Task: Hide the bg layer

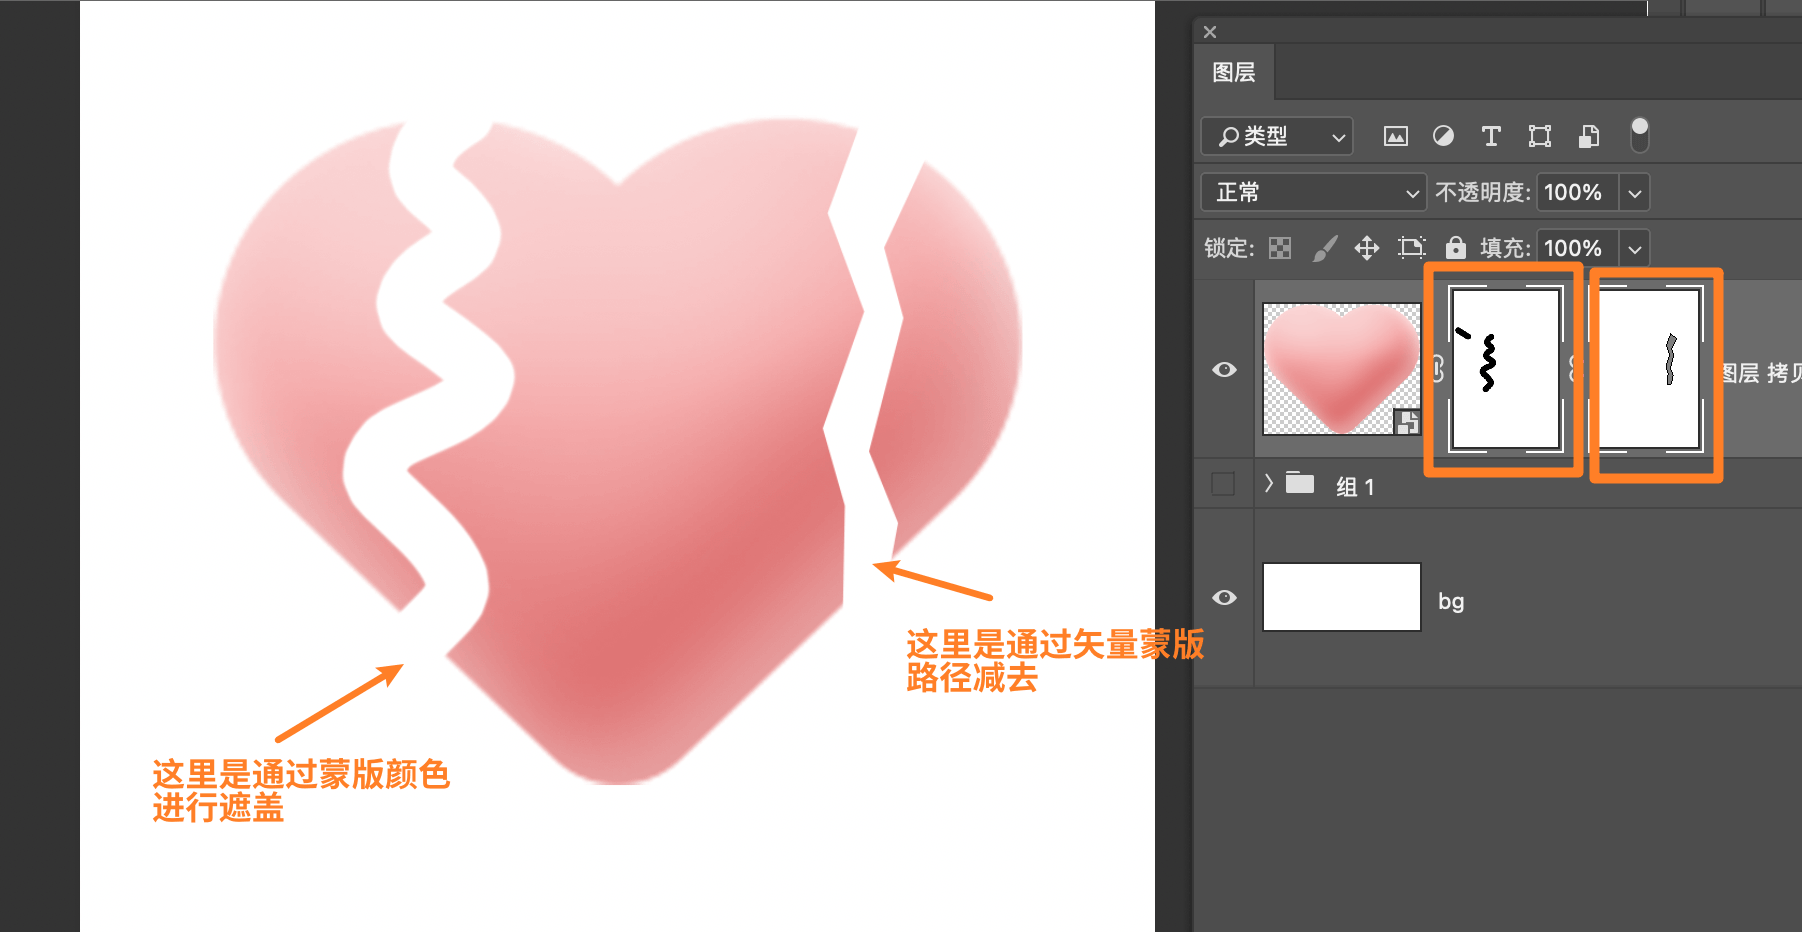Action: (1224, 598)
